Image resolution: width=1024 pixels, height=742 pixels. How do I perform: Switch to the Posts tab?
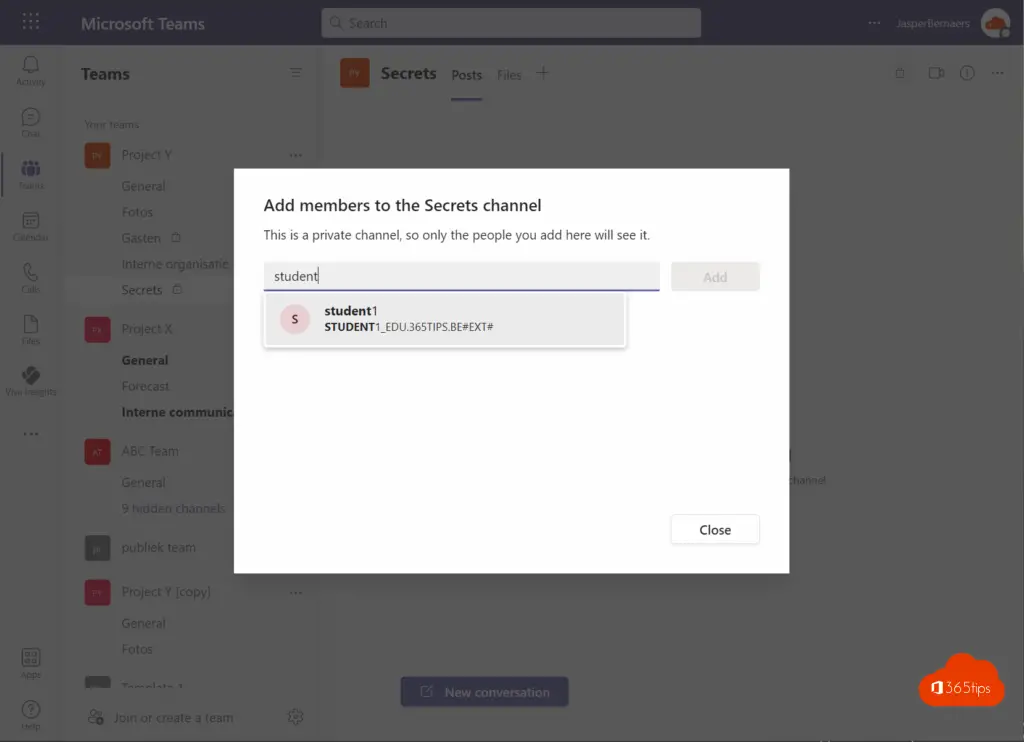coord(466,75)
